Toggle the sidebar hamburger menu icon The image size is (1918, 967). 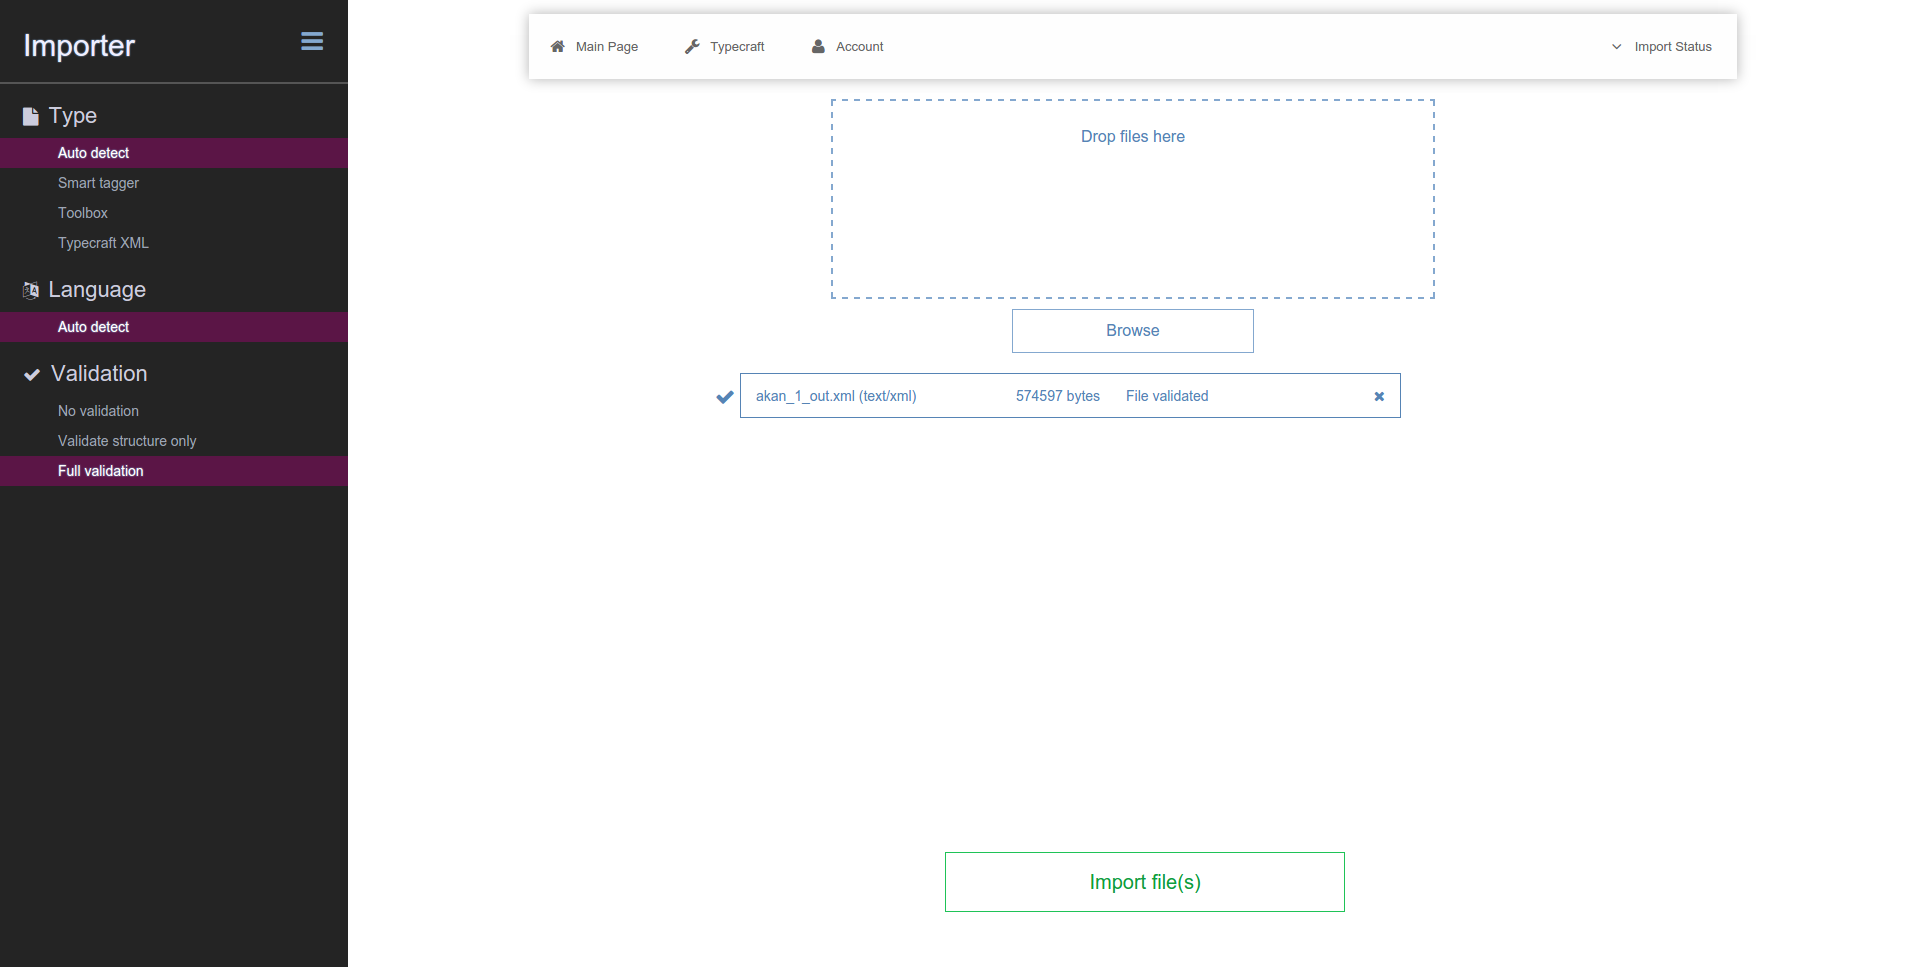(312, 41)
